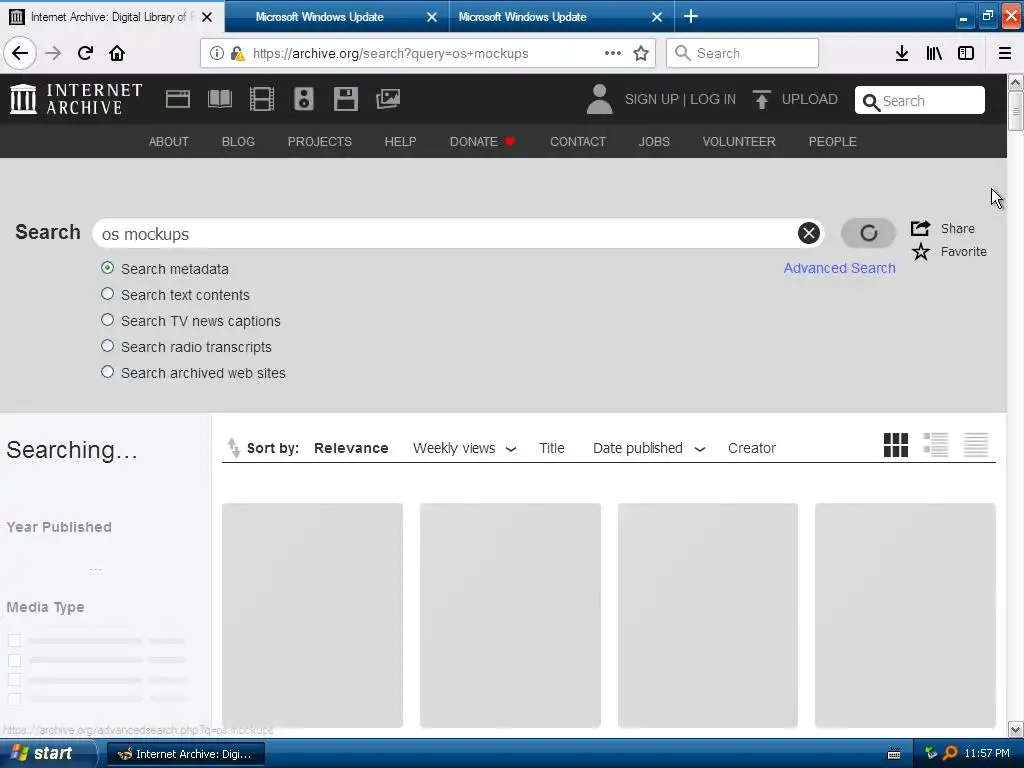
Task: Open the Firefox hamburger menu
Action: tap(1005, 53)
